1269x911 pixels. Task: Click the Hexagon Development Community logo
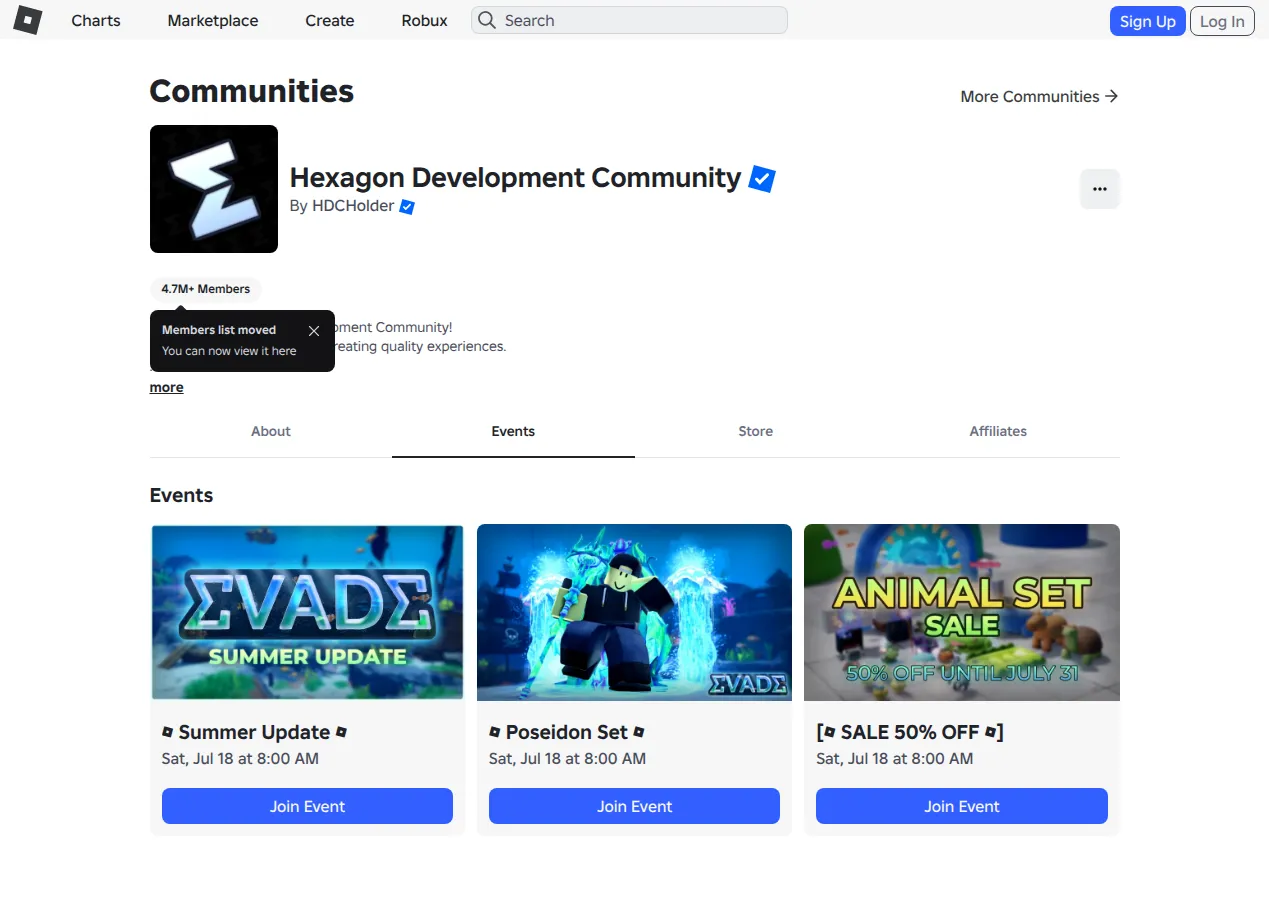(x=214, y=189)
